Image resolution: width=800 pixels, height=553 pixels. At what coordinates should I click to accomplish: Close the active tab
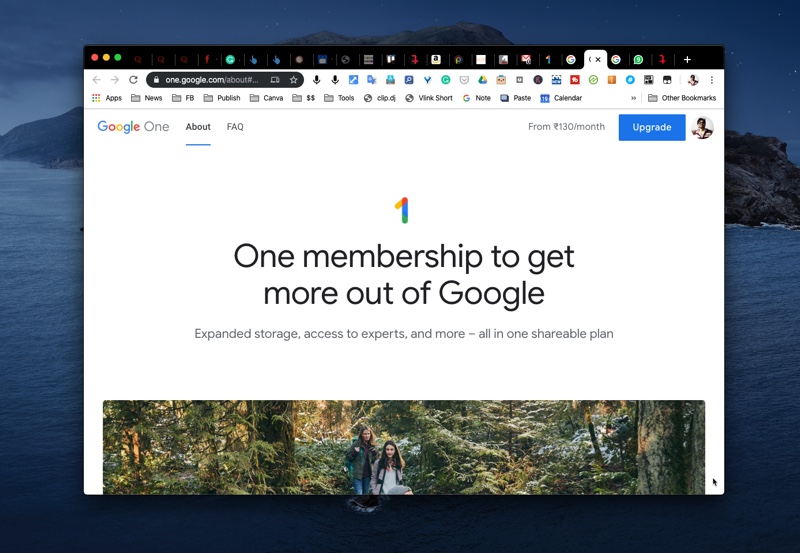(x=598, y=60)
